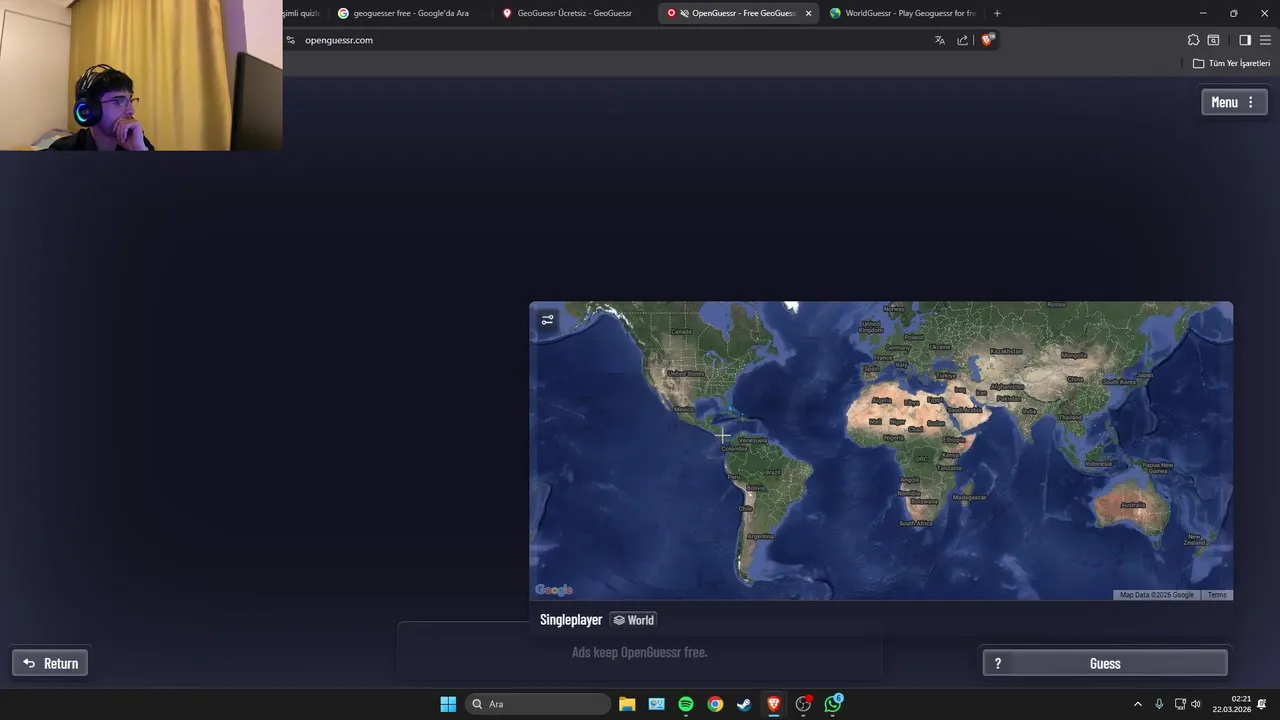The width and height of the screenshot is (1280, 720).
Task: Open the clock showing 02:21
Action: click(x=1232, y=704)
